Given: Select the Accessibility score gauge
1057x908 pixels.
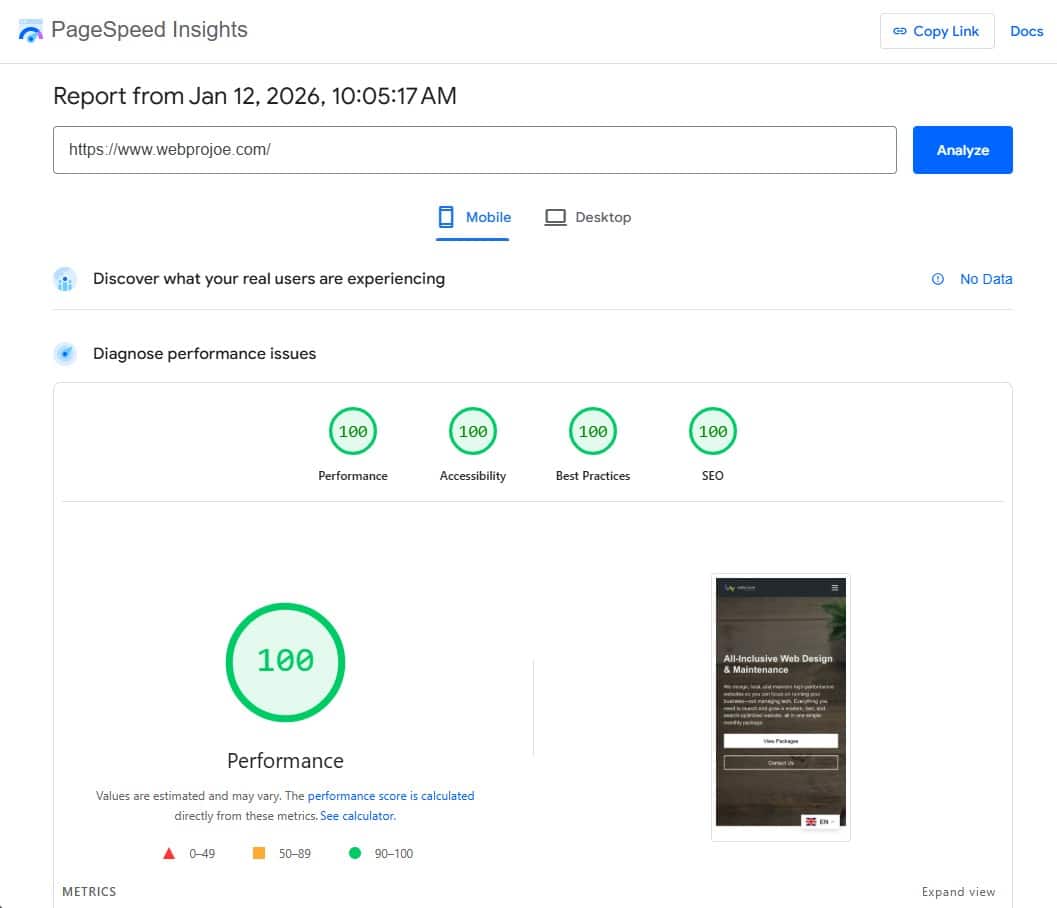Looking at the screenshot, I should pyautogui.click(x=473, y=431).
